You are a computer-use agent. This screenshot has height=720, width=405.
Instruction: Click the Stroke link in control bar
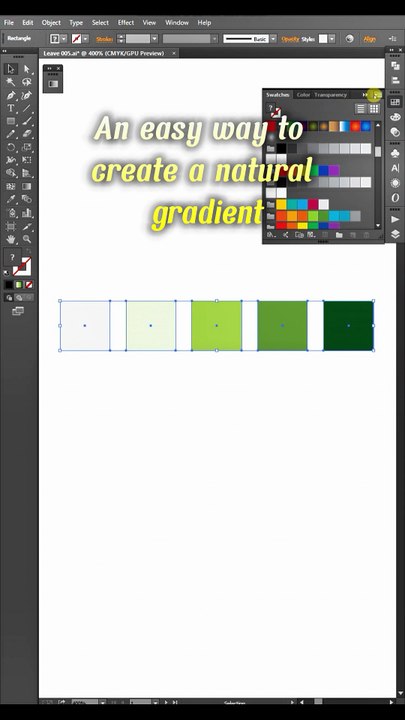(104, 39)
